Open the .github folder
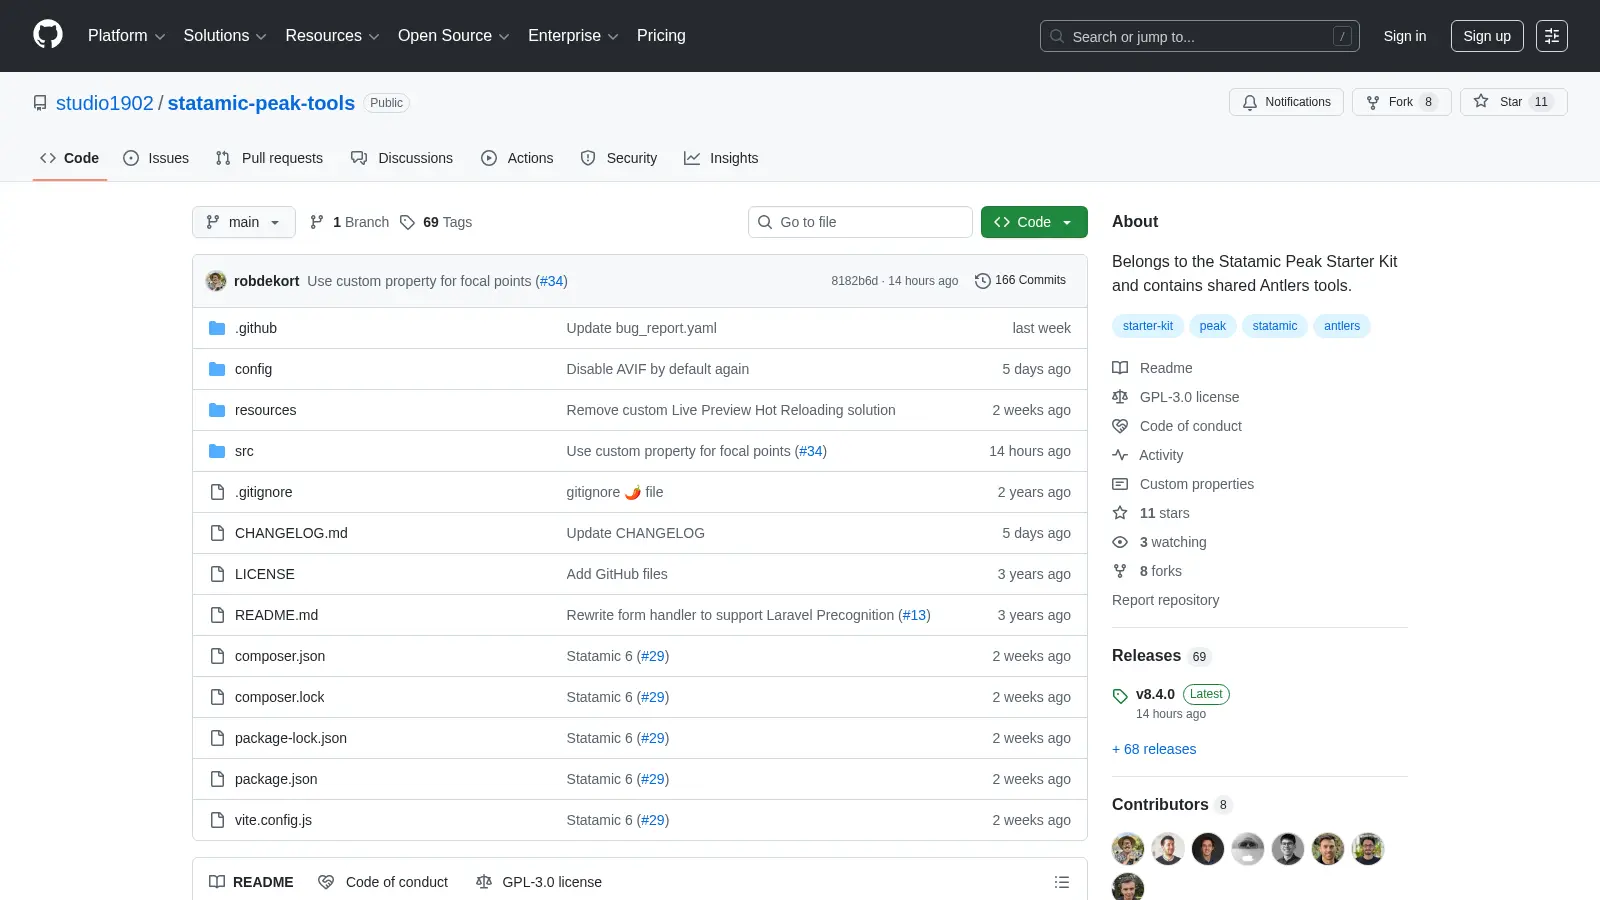 tap(256, 328)
